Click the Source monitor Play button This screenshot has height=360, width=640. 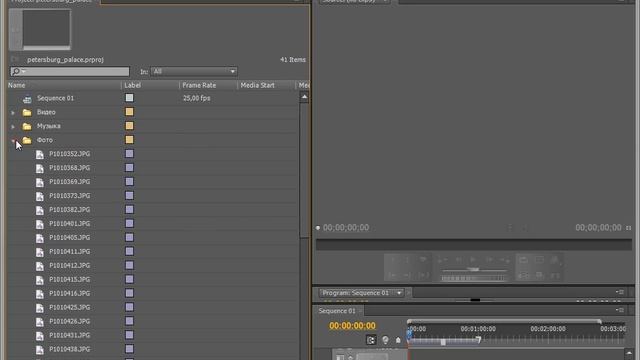pyautogui.click(x=473, y=260)
